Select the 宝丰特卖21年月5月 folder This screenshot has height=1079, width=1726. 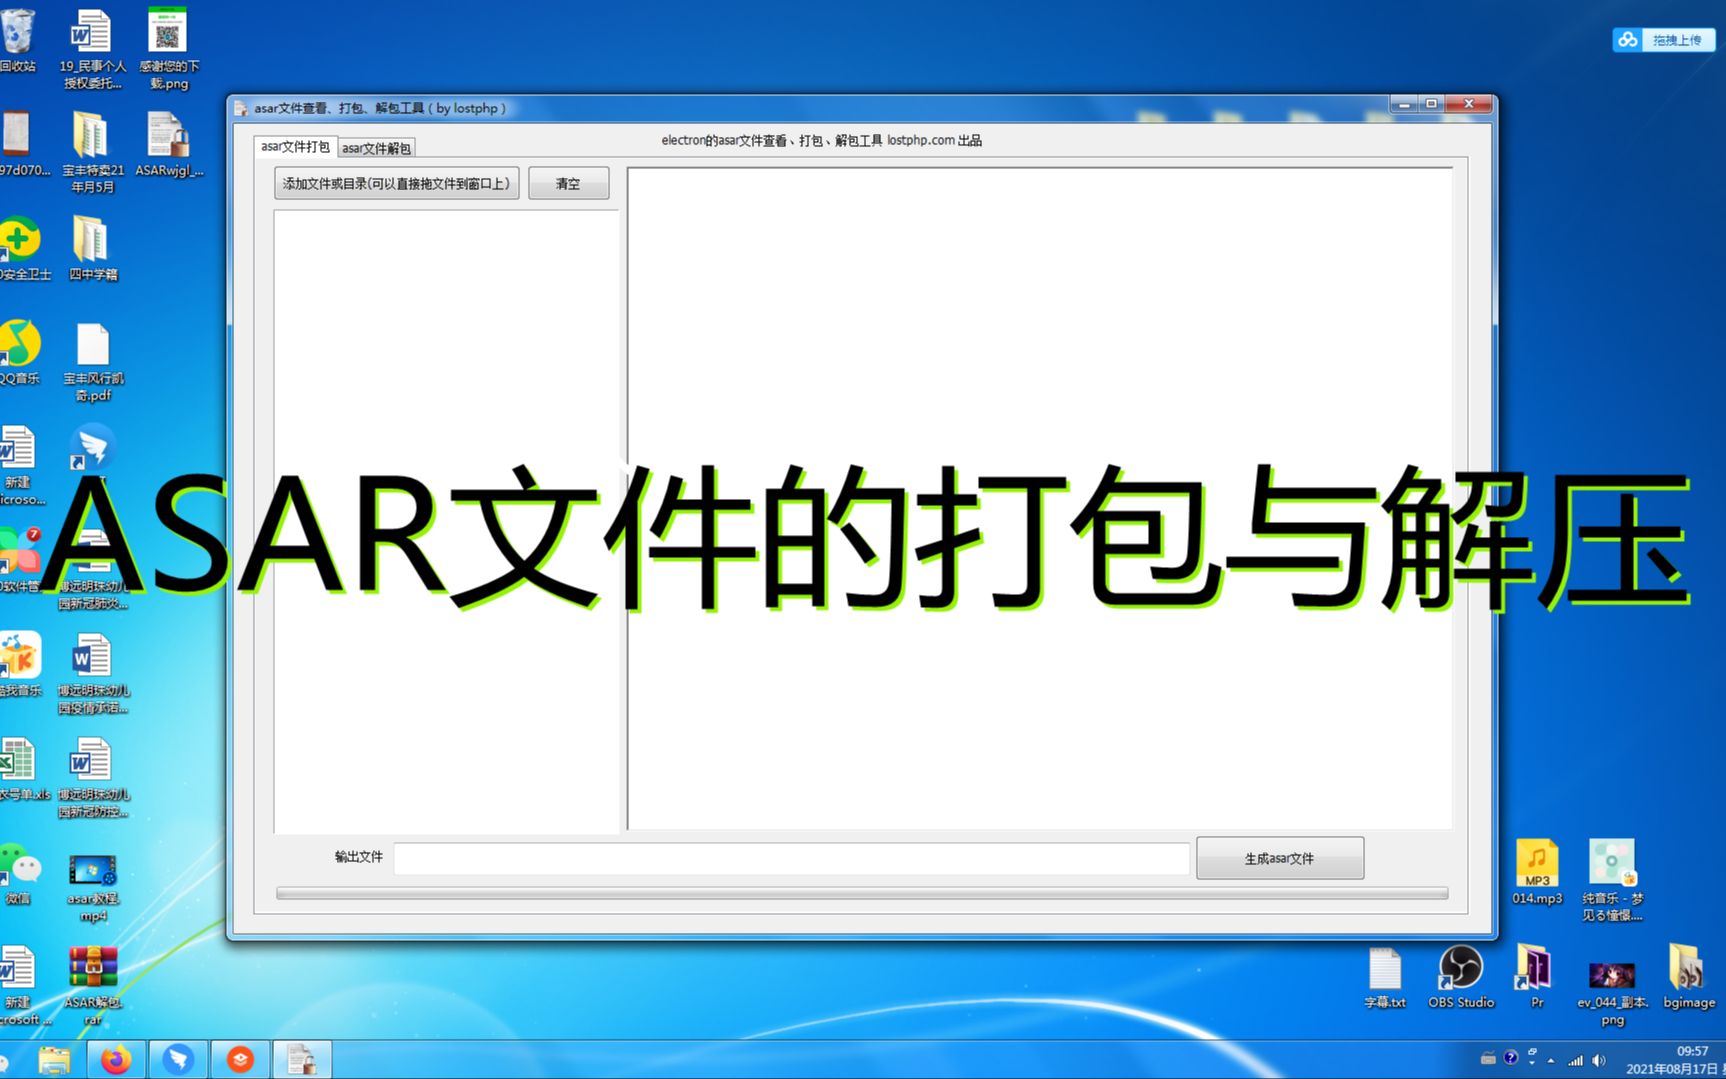click(x=92, y=152)
